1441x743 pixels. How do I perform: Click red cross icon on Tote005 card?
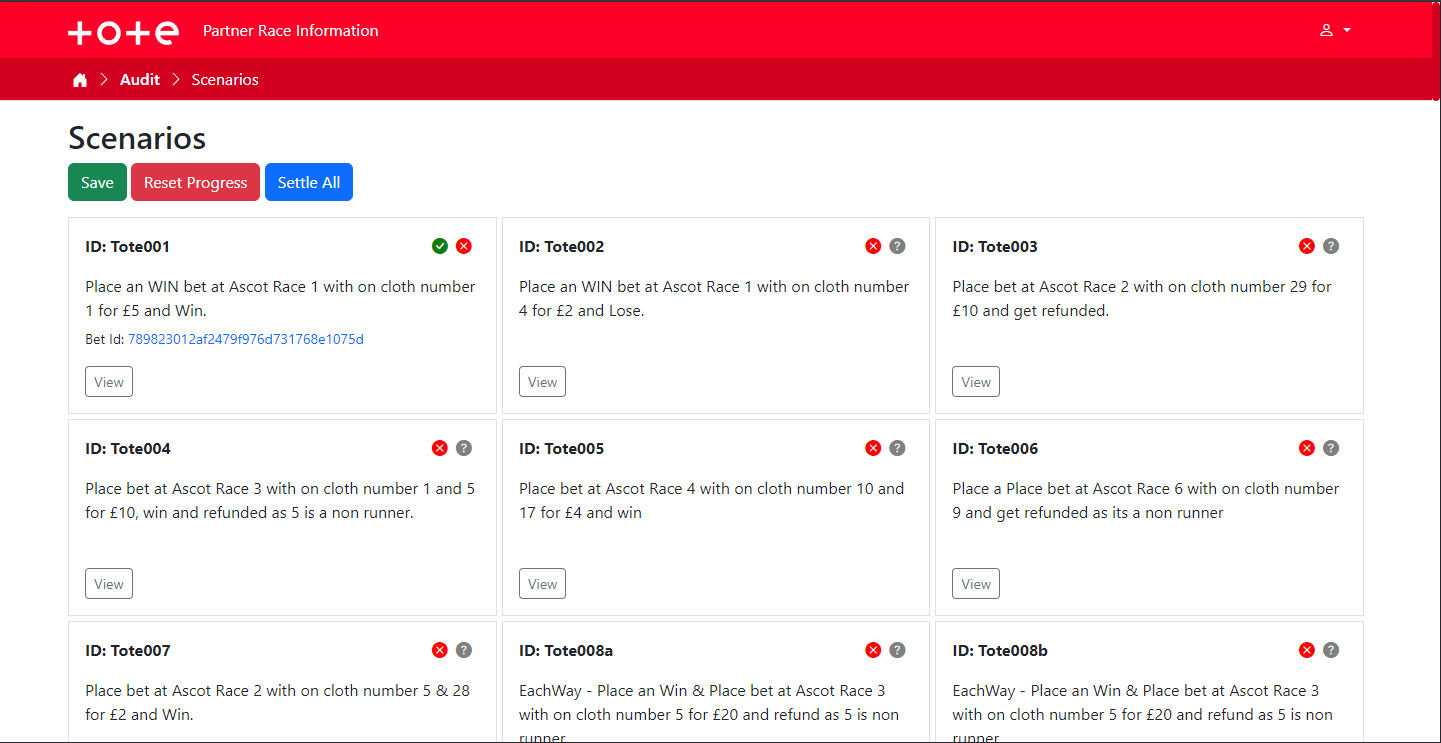click(x=873, y=448)
